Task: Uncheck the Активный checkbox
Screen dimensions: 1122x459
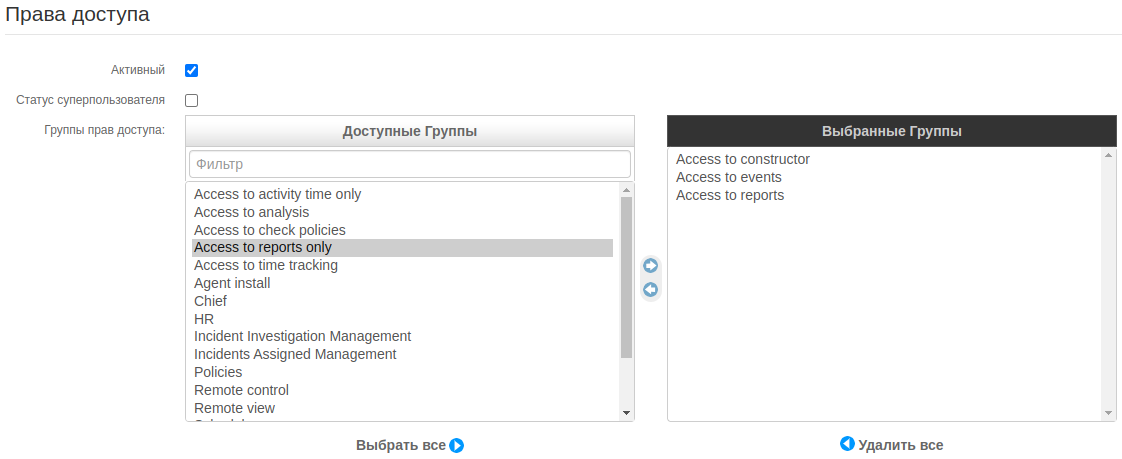Action: (x=192, y=70)
